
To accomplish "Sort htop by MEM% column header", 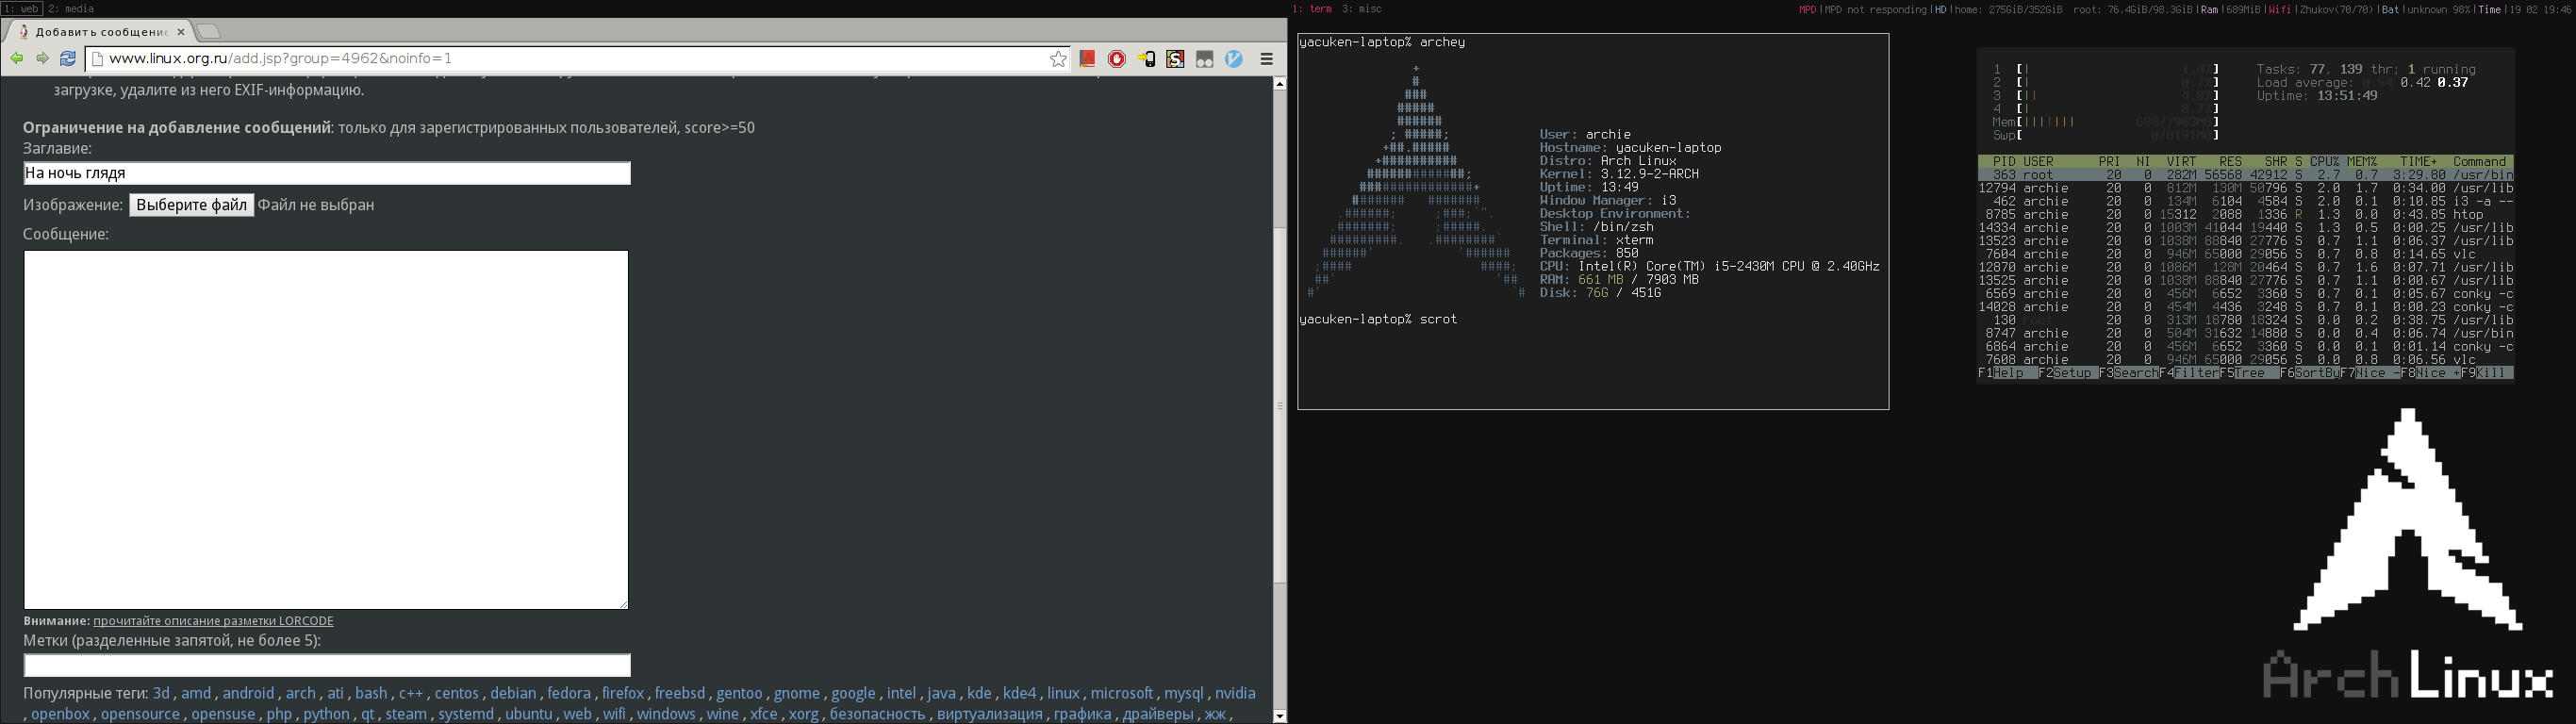I will tap(2361, 162).
